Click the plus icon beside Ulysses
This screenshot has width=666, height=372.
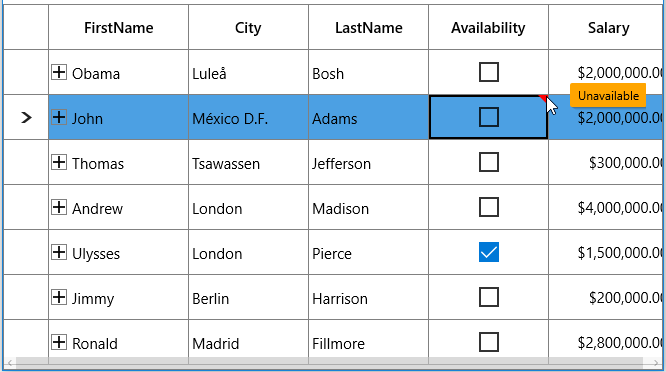coord(59,252)
